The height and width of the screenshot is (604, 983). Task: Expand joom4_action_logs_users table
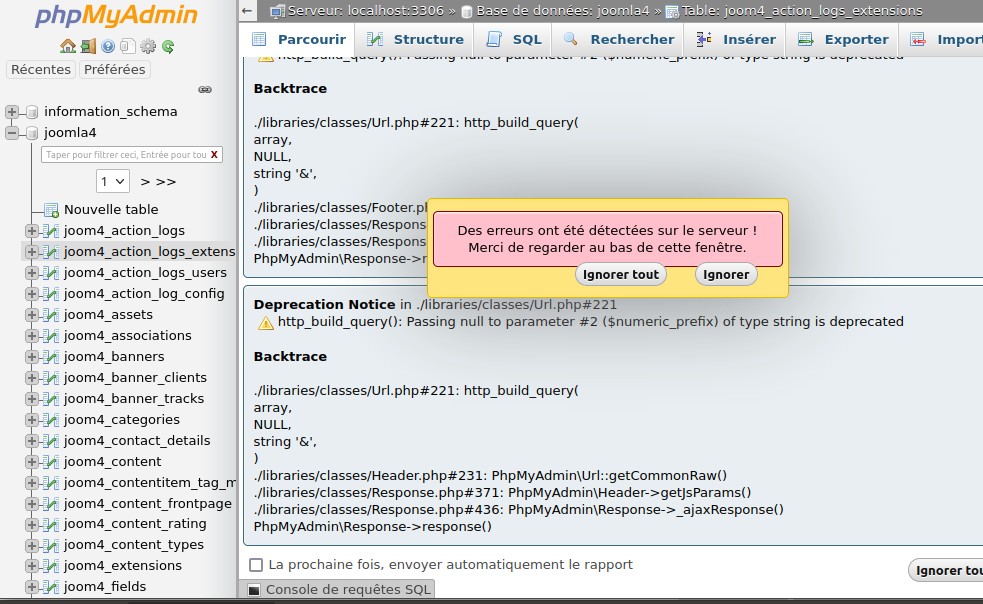tap(31, 273)
